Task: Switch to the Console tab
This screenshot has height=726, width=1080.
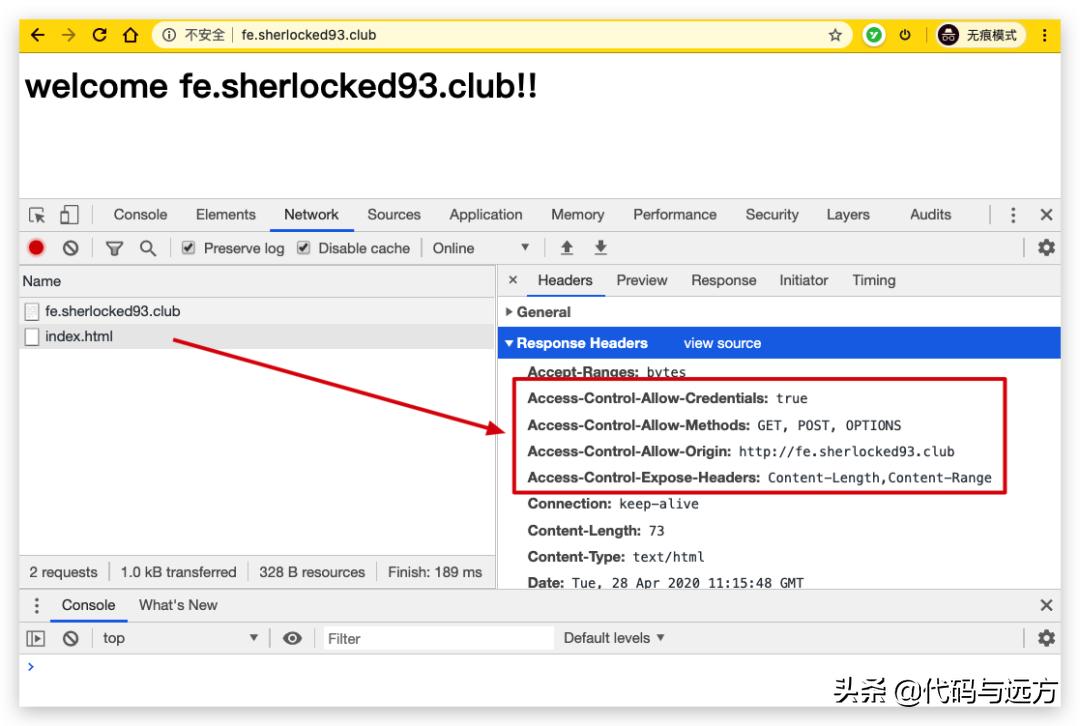Action: (141, 215)
